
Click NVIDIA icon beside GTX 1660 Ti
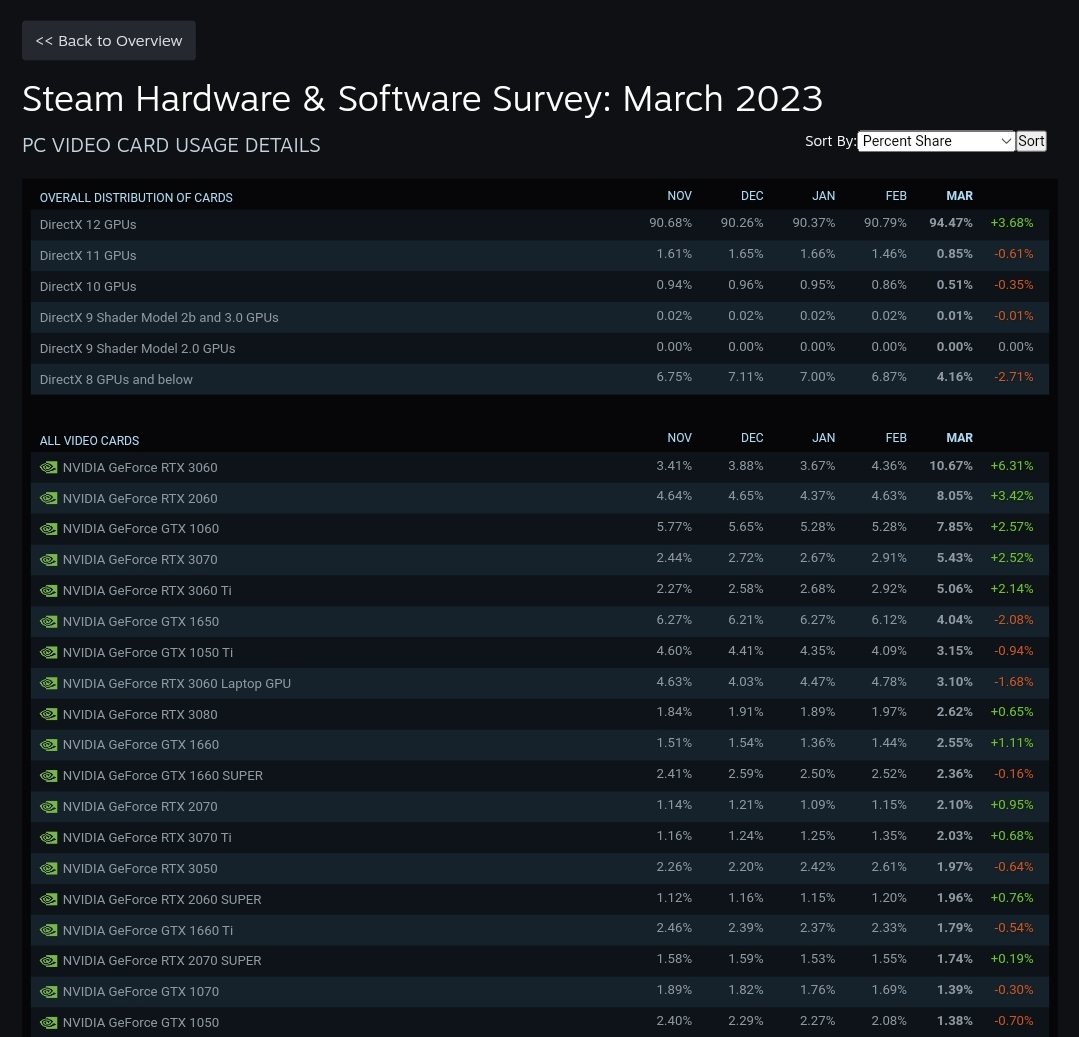tap(48, 930)
